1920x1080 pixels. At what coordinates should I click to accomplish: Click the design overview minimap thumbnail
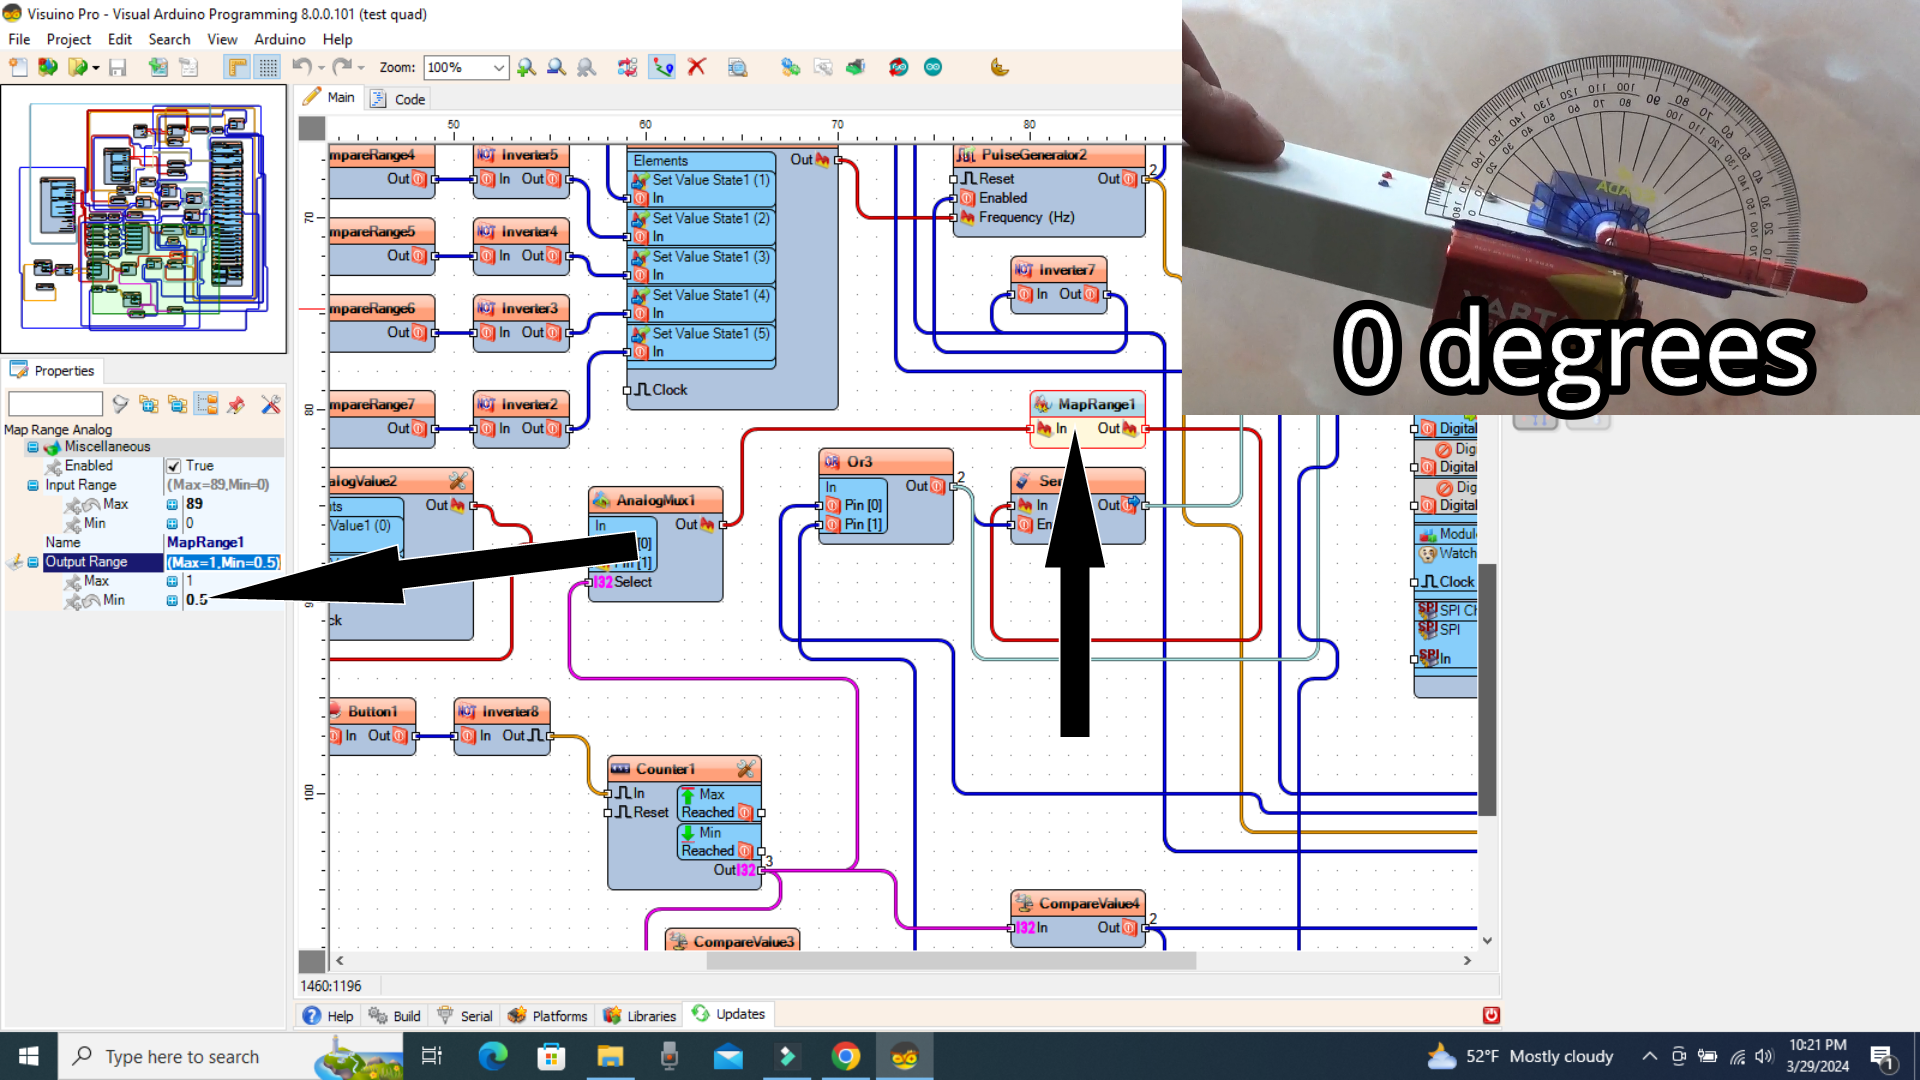[144, 218]
